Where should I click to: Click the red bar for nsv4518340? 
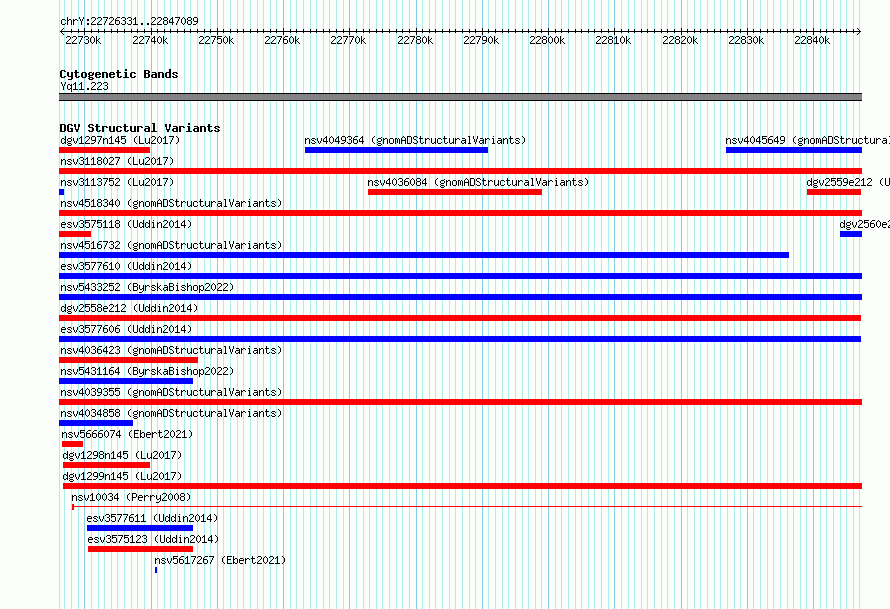pyautogui.click(x=460, y=213)
